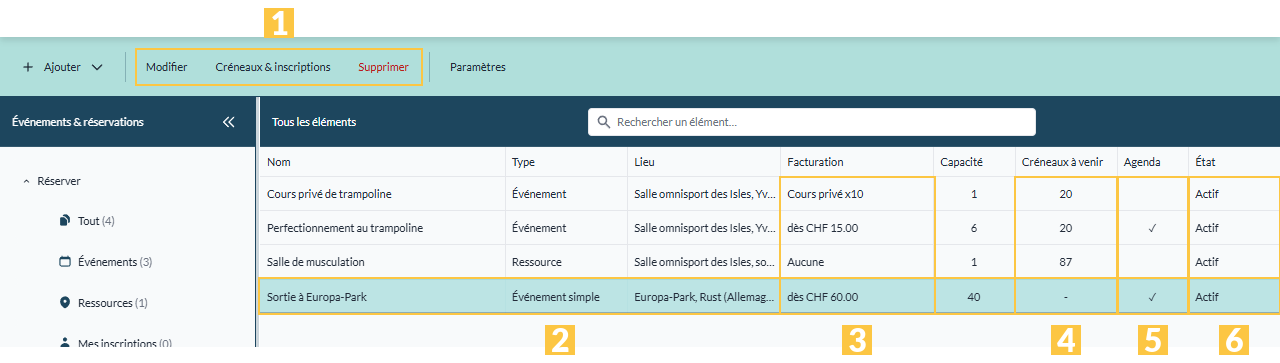The image size is (1280, 363).
Task: Select the row Perfectionnement au trampoline
Action: pyautogui.click(x=770, y=228)
